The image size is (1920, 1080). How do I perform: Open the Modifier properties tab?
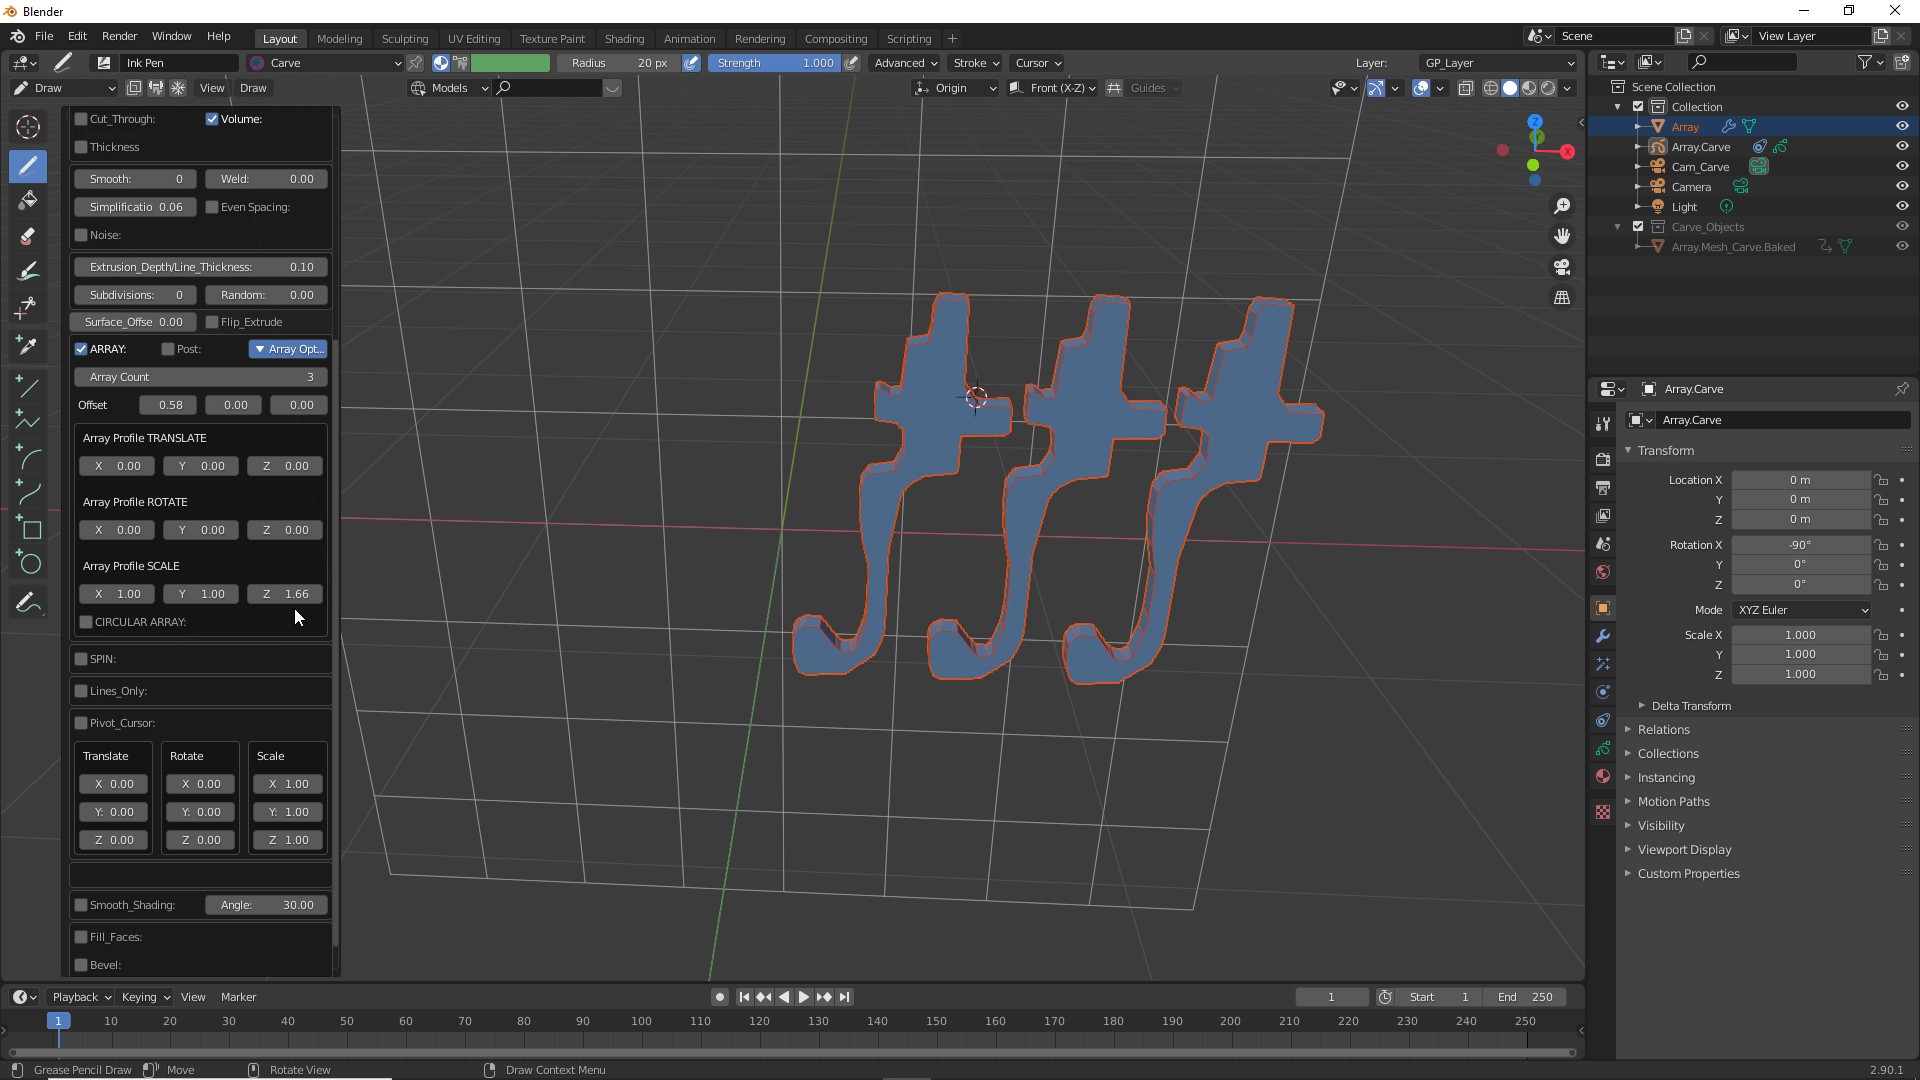1603,636
